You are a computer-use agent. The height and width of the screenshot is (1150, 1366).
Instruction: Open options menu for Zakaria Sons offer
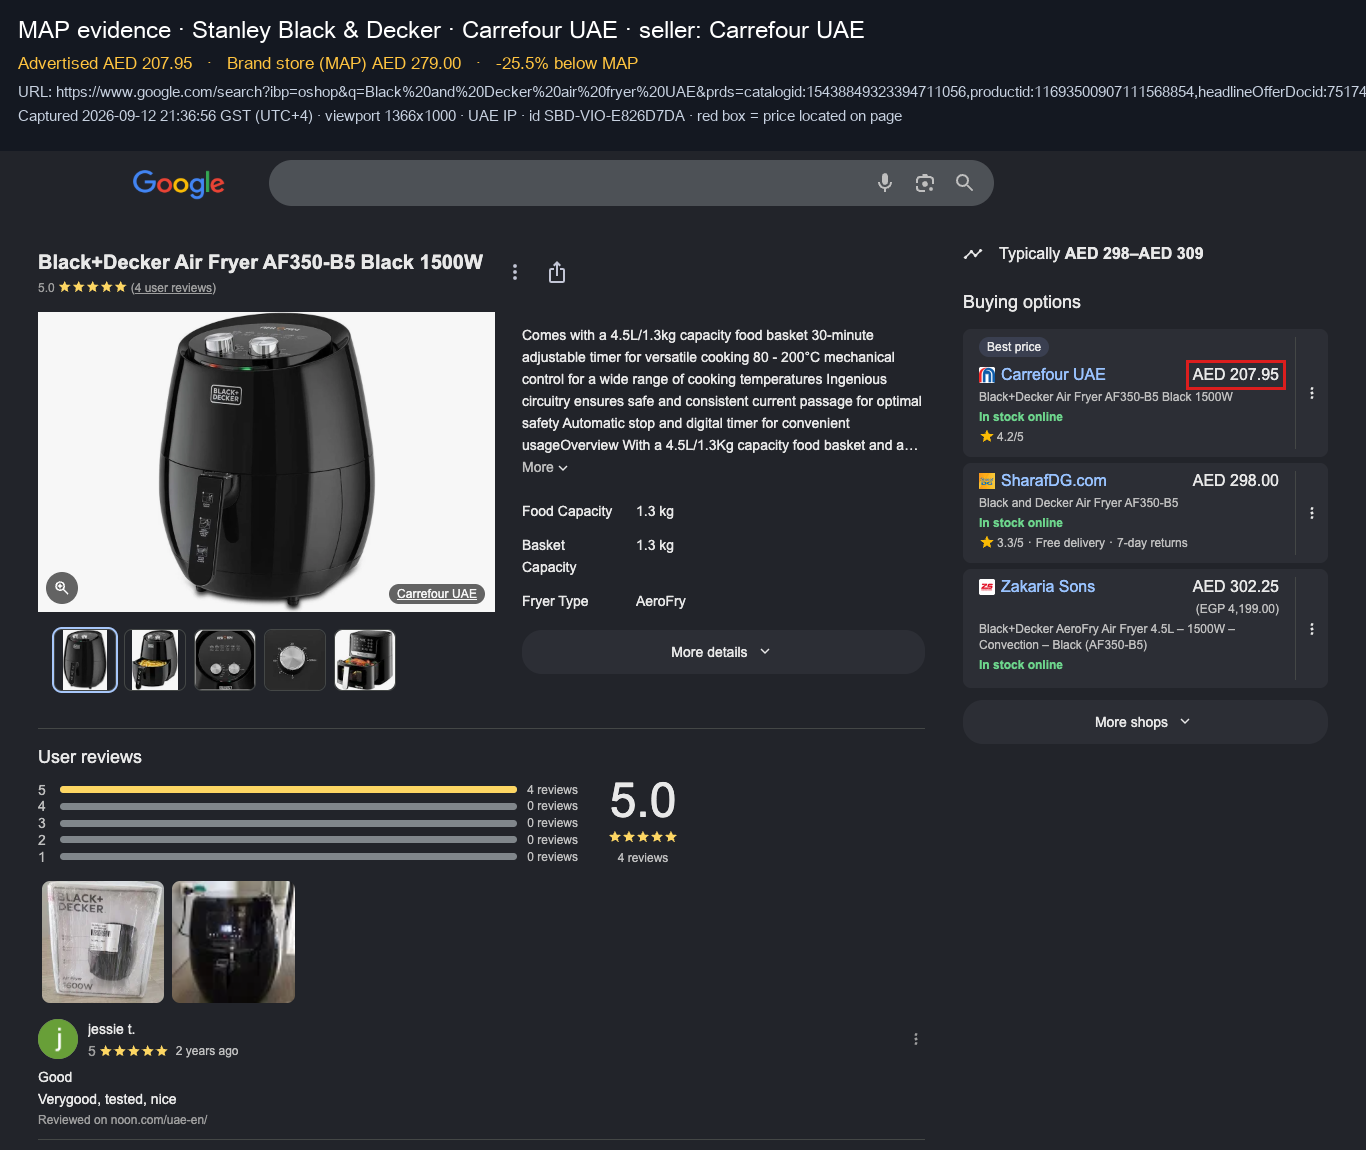(x=1312, y=629)
